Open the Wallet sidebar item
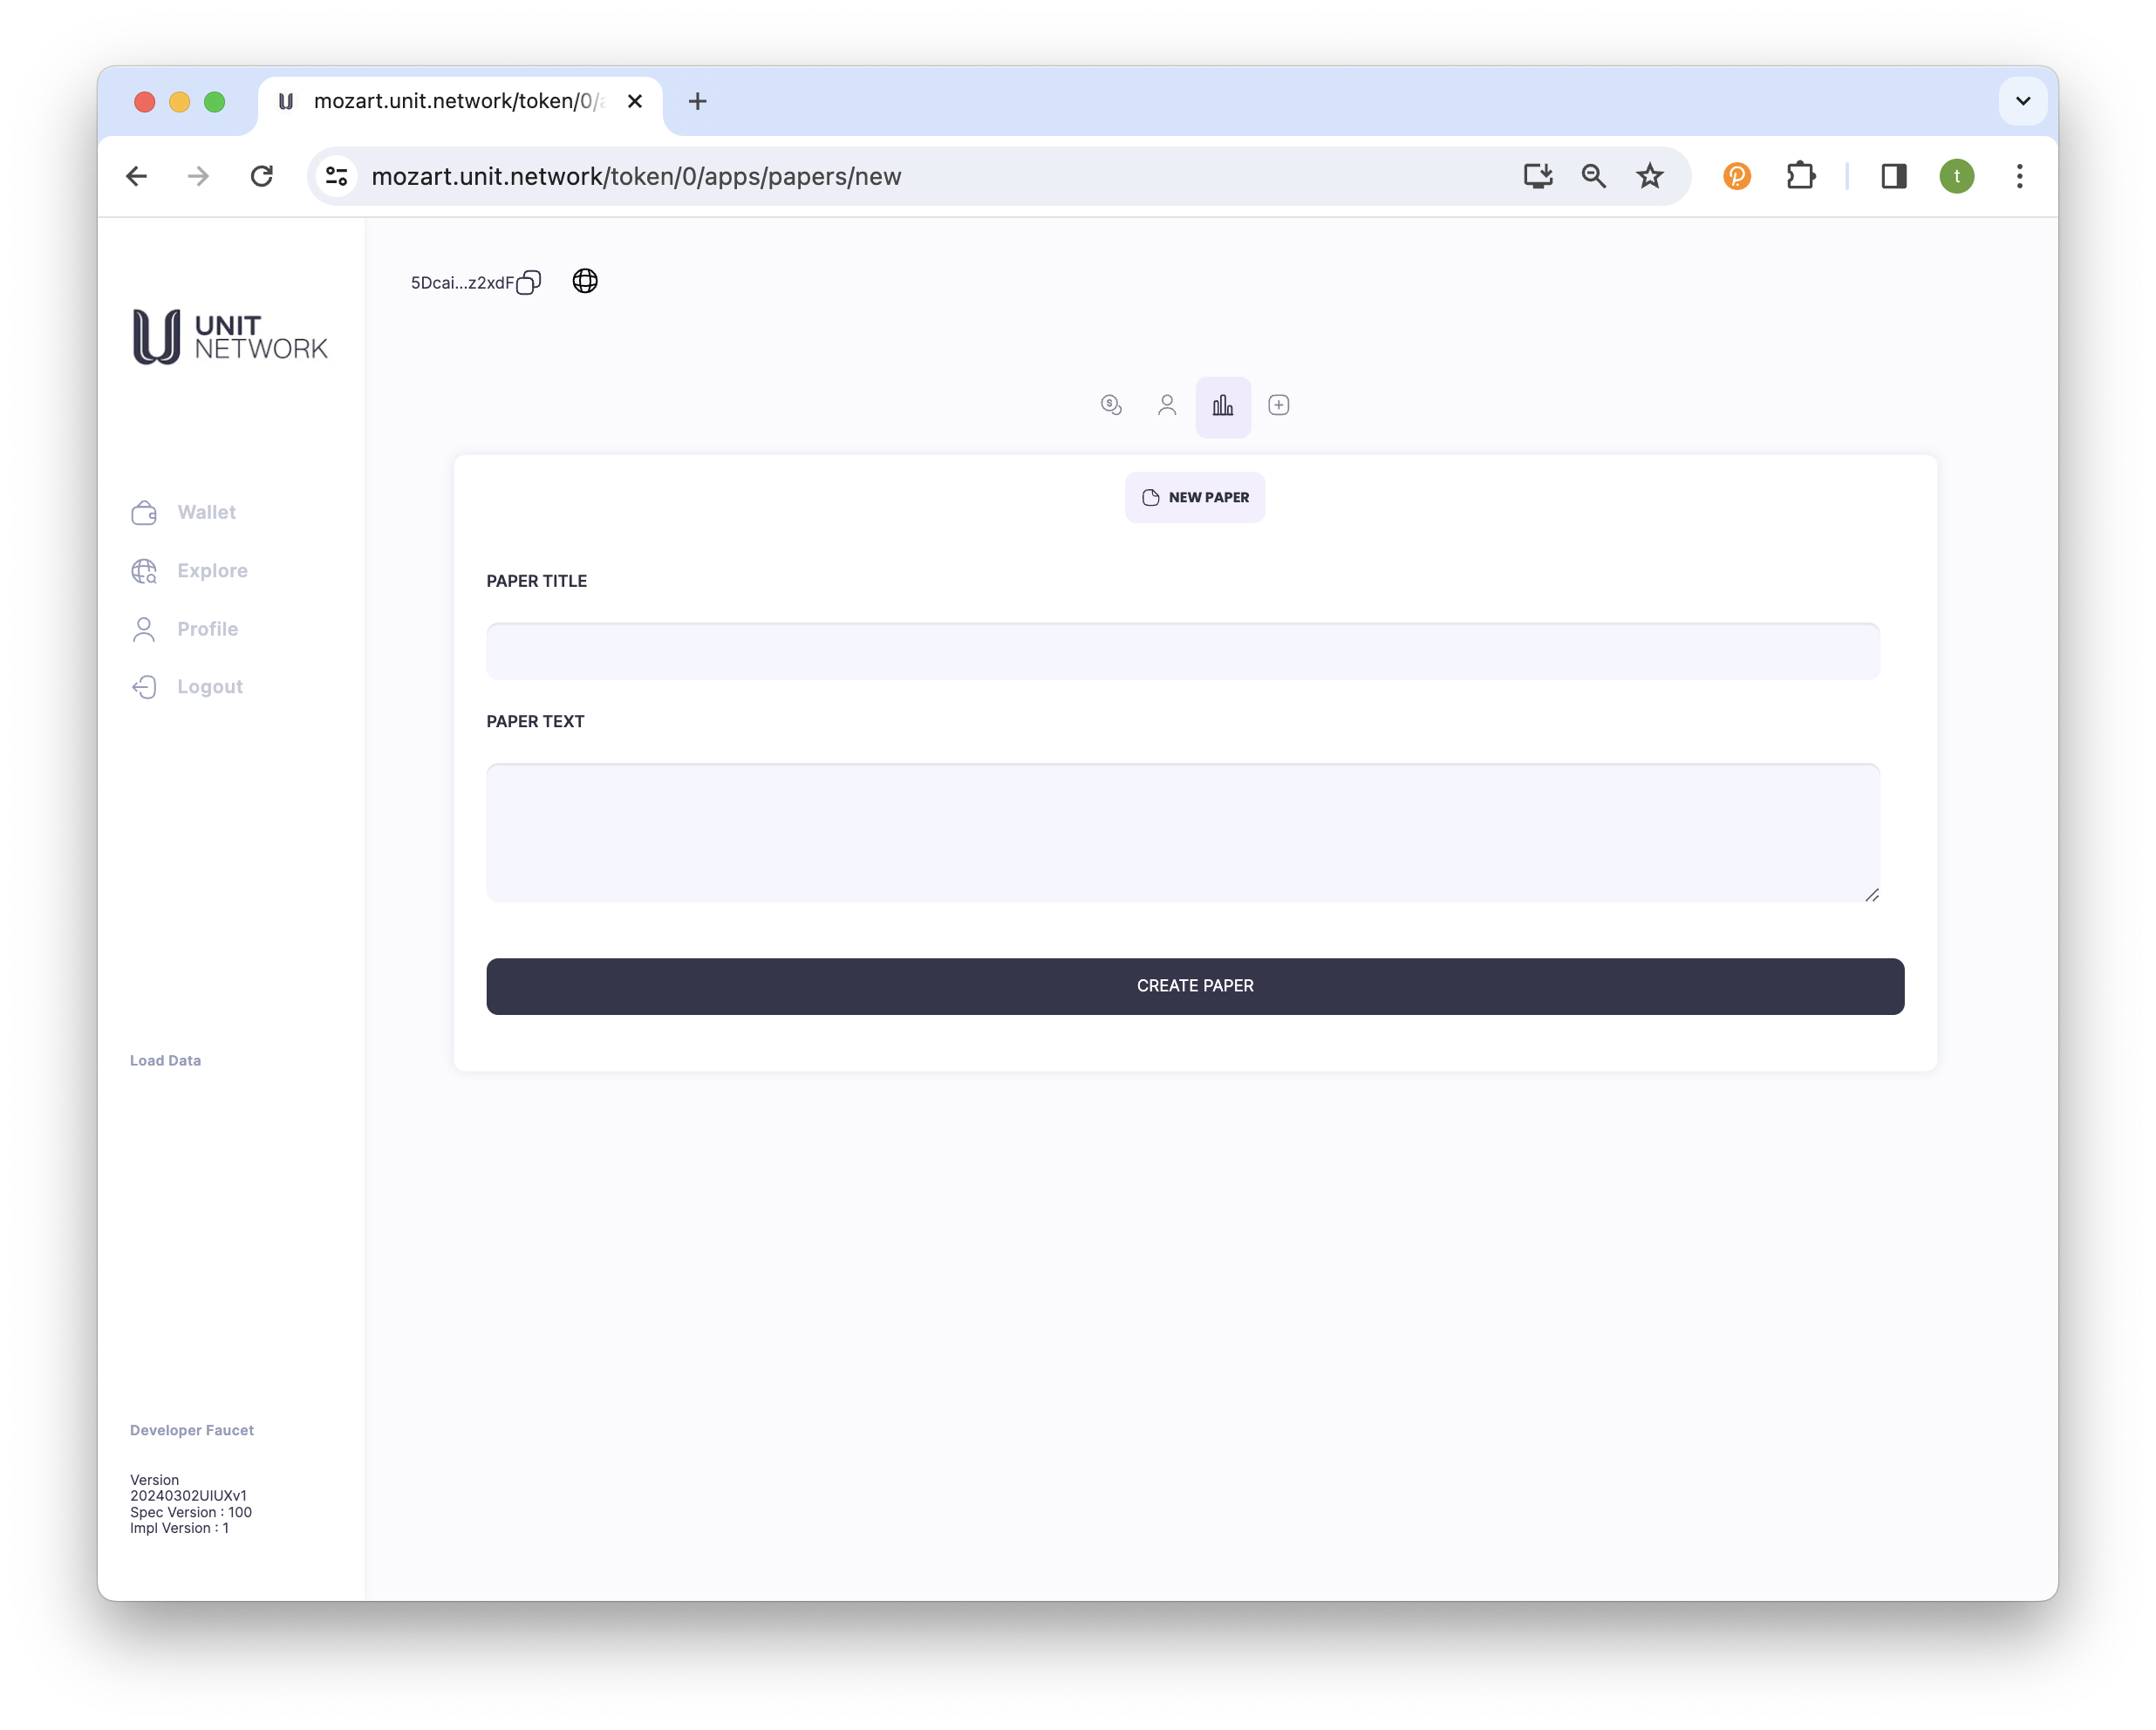 coord(206,512)
